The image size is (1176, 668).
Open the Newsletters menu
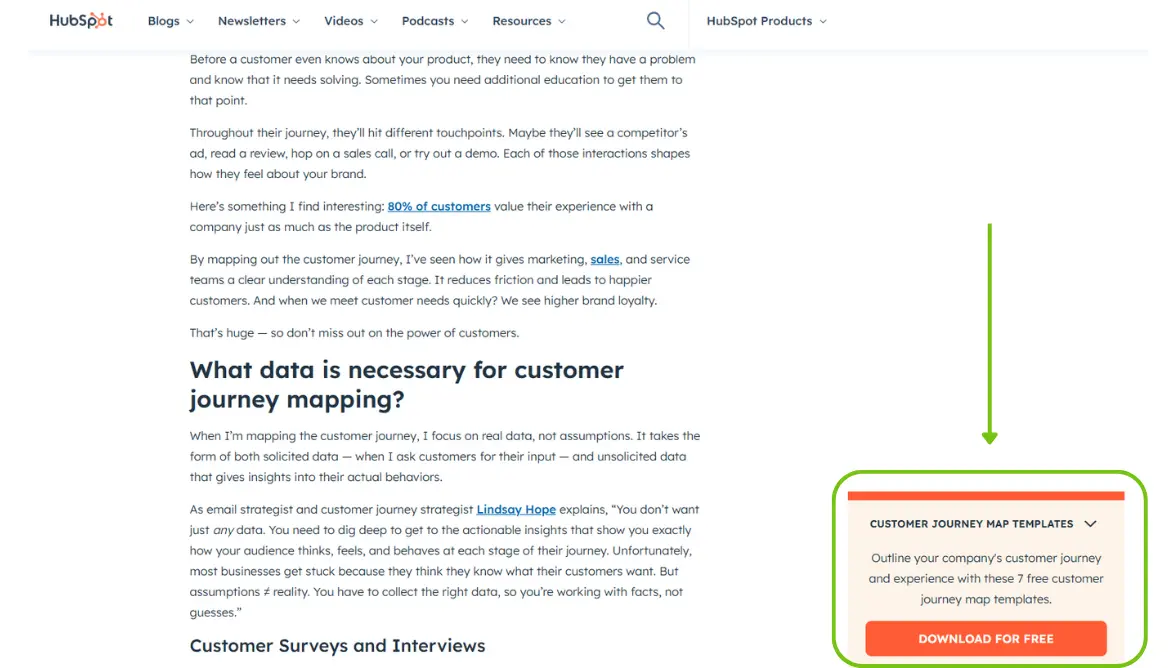tap(259, 21)
